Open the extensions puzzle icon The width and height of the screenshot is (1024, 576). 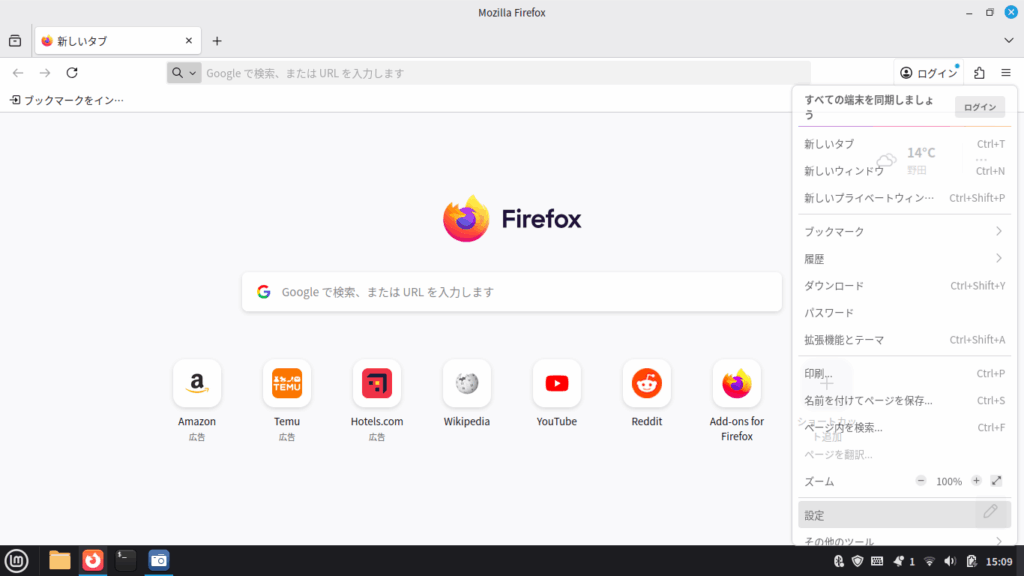tap(979, 73)
